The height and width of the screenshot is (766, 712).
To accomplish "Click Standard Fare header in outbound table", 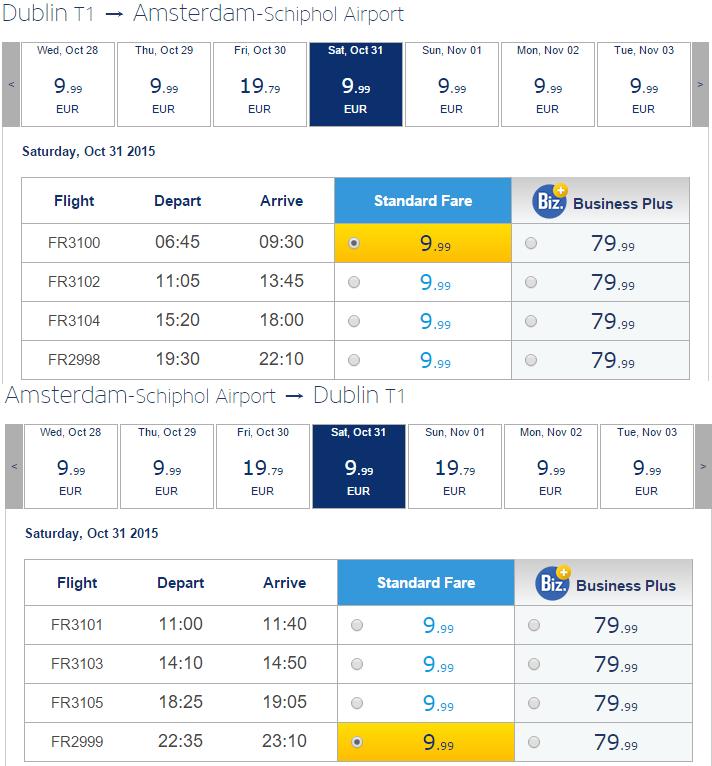I will tap(423, 201).
